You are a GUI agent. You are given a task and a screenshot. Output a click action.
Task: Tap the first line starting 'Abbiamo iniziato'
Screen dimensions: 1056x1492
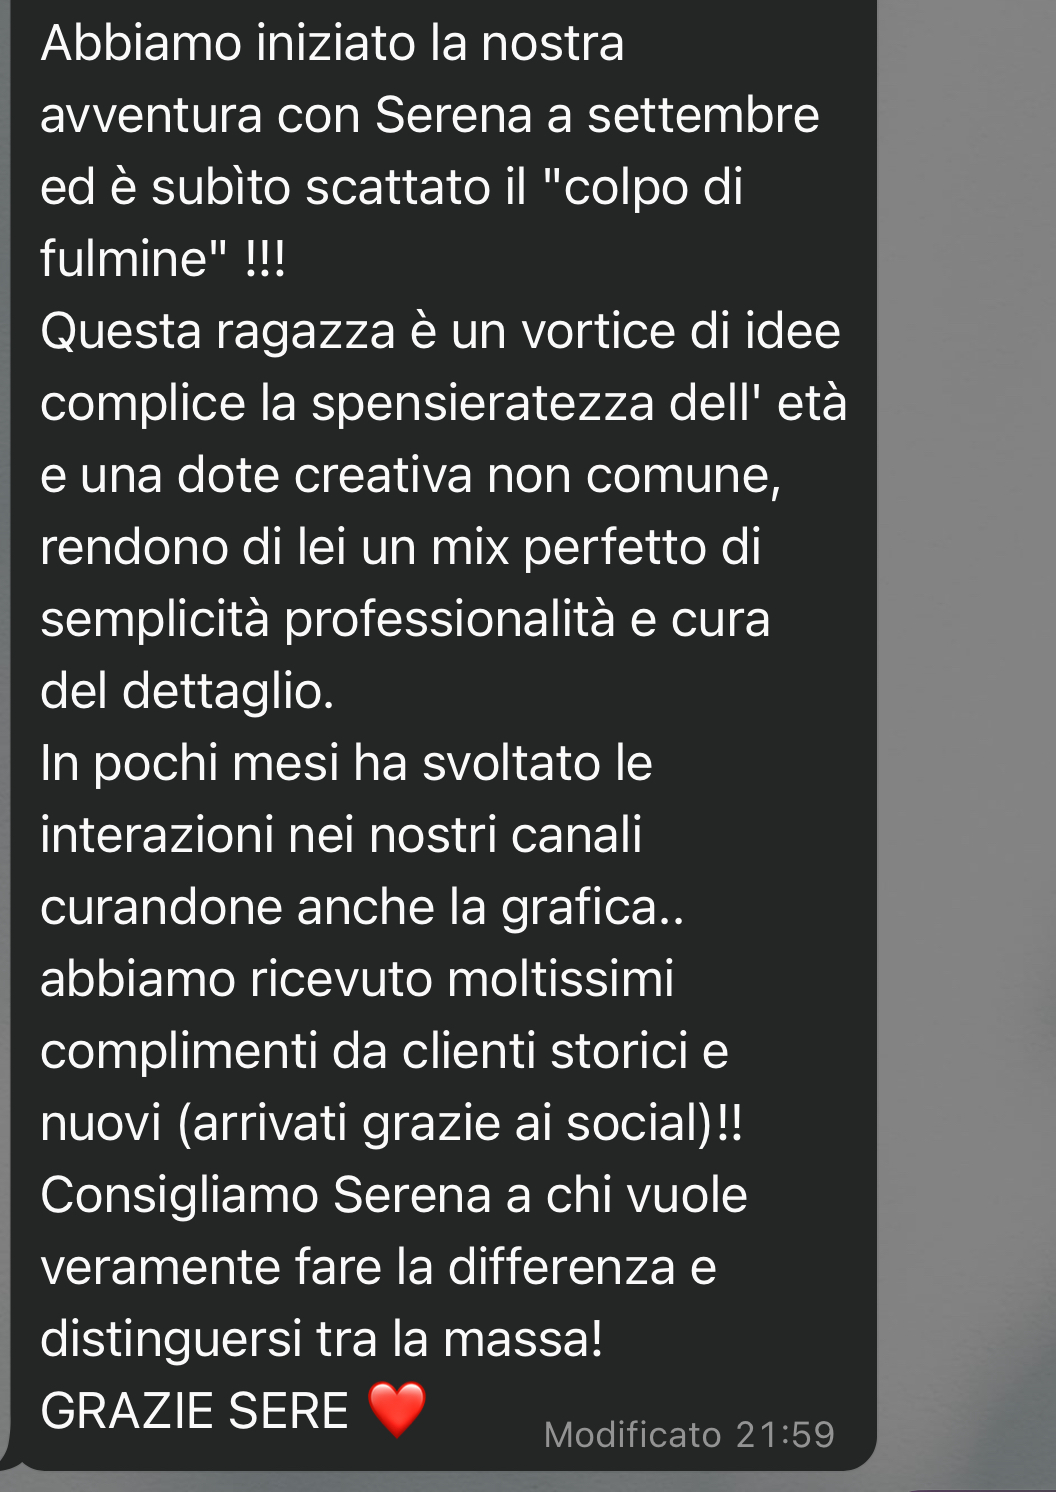332,44
